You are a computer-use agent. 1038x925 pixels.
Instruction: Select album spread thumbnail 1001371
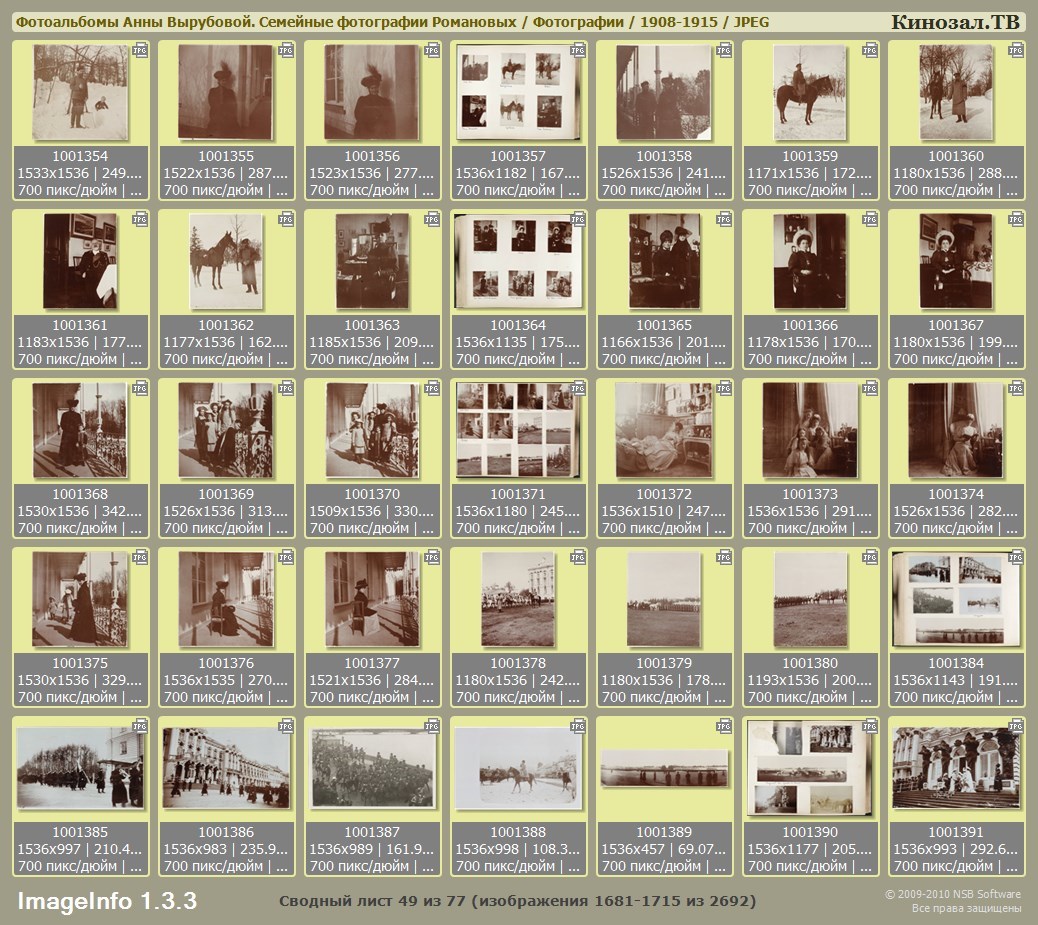(518, 430)
